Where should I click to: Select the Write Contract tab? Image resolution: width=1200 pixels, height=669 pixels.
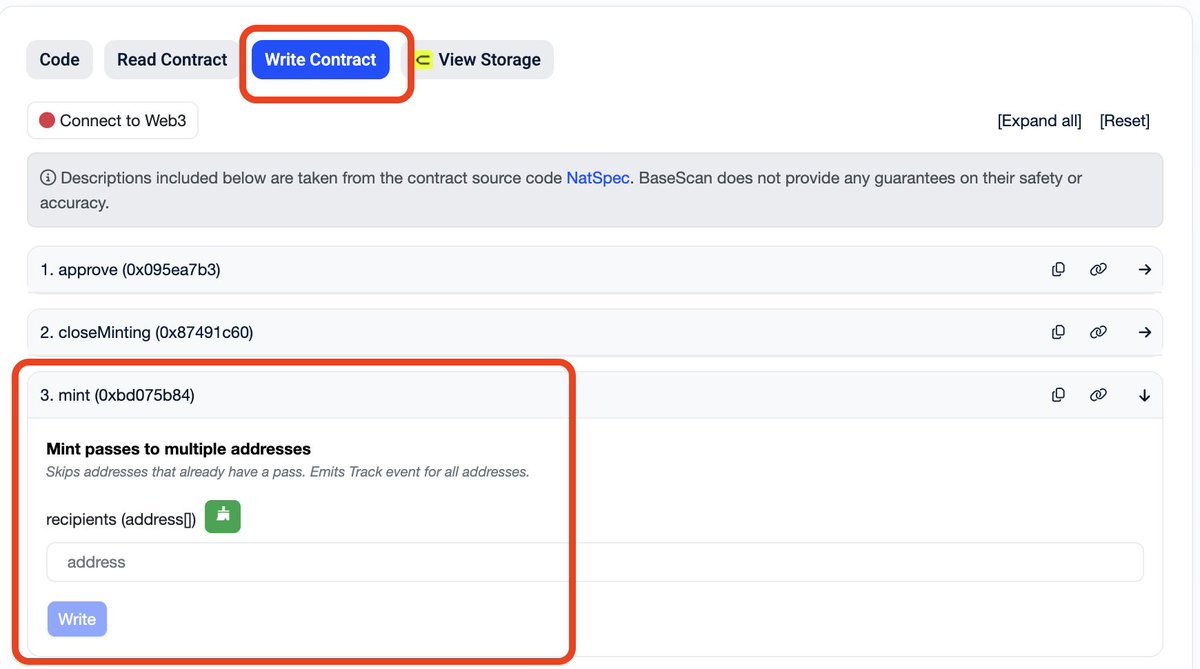320,60
